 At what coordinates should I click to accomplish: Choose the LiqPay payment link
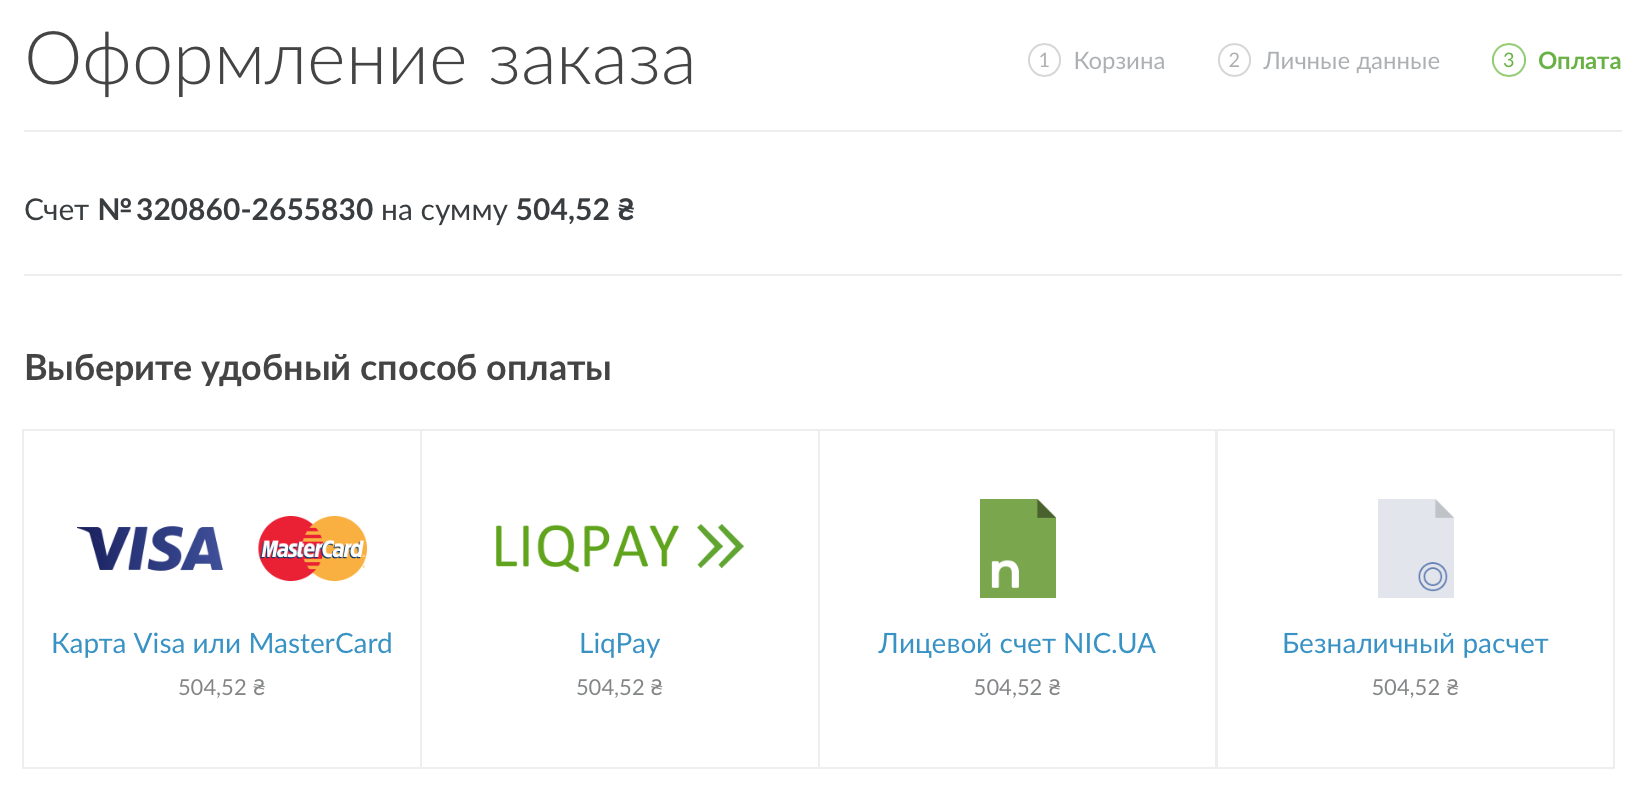pos(619,643)
